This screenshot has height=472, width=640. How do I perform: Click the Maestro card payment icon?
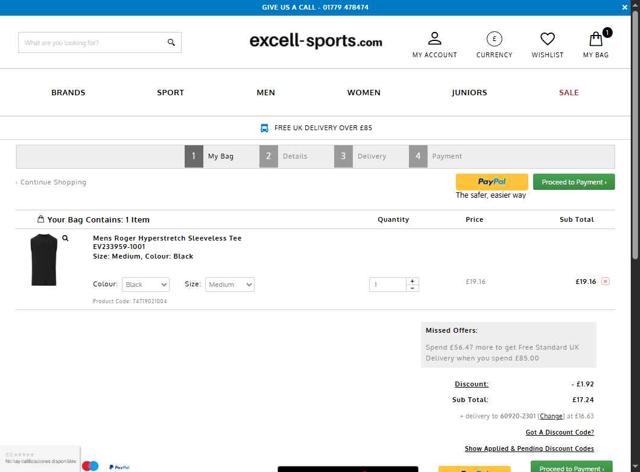pos(90,466)
